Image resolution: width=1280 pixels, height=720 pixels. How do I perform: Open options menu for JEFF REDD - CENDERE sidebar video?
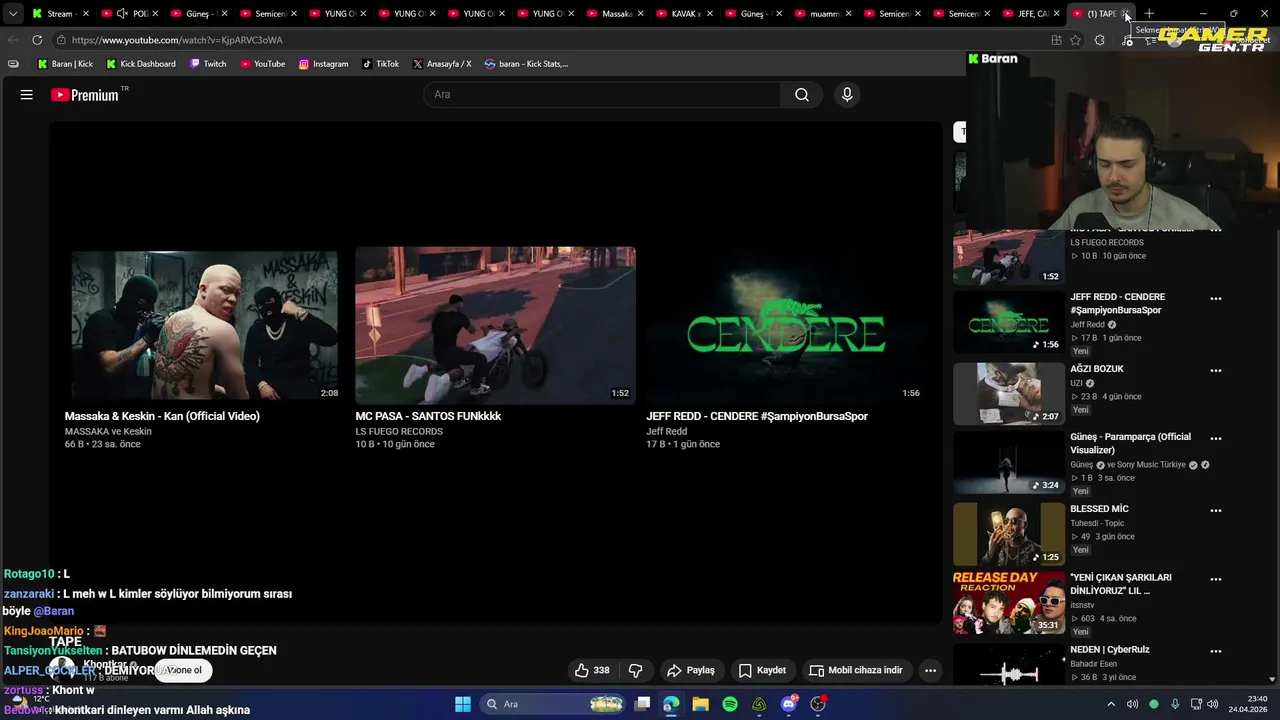[x=1216, y=299]
